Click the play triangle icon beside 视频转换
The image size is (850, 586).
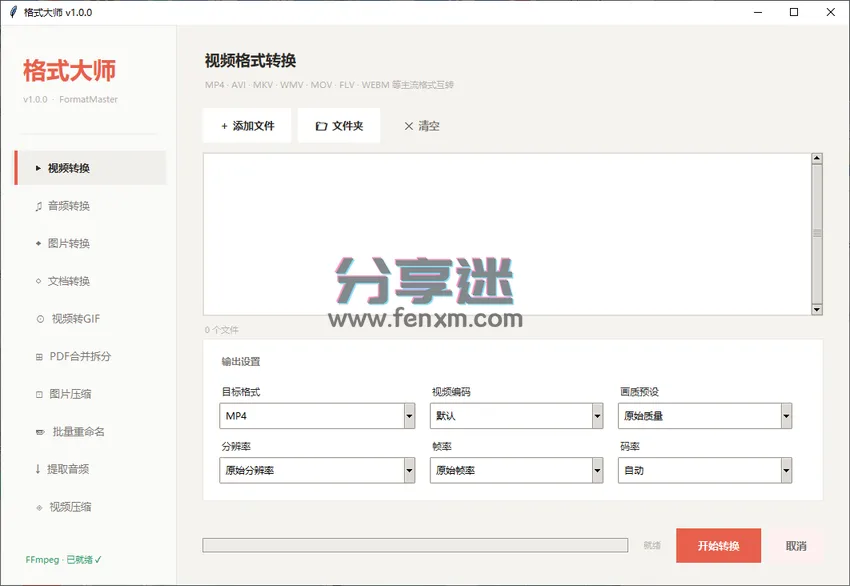pyautogui.click(x=38, y=168)
